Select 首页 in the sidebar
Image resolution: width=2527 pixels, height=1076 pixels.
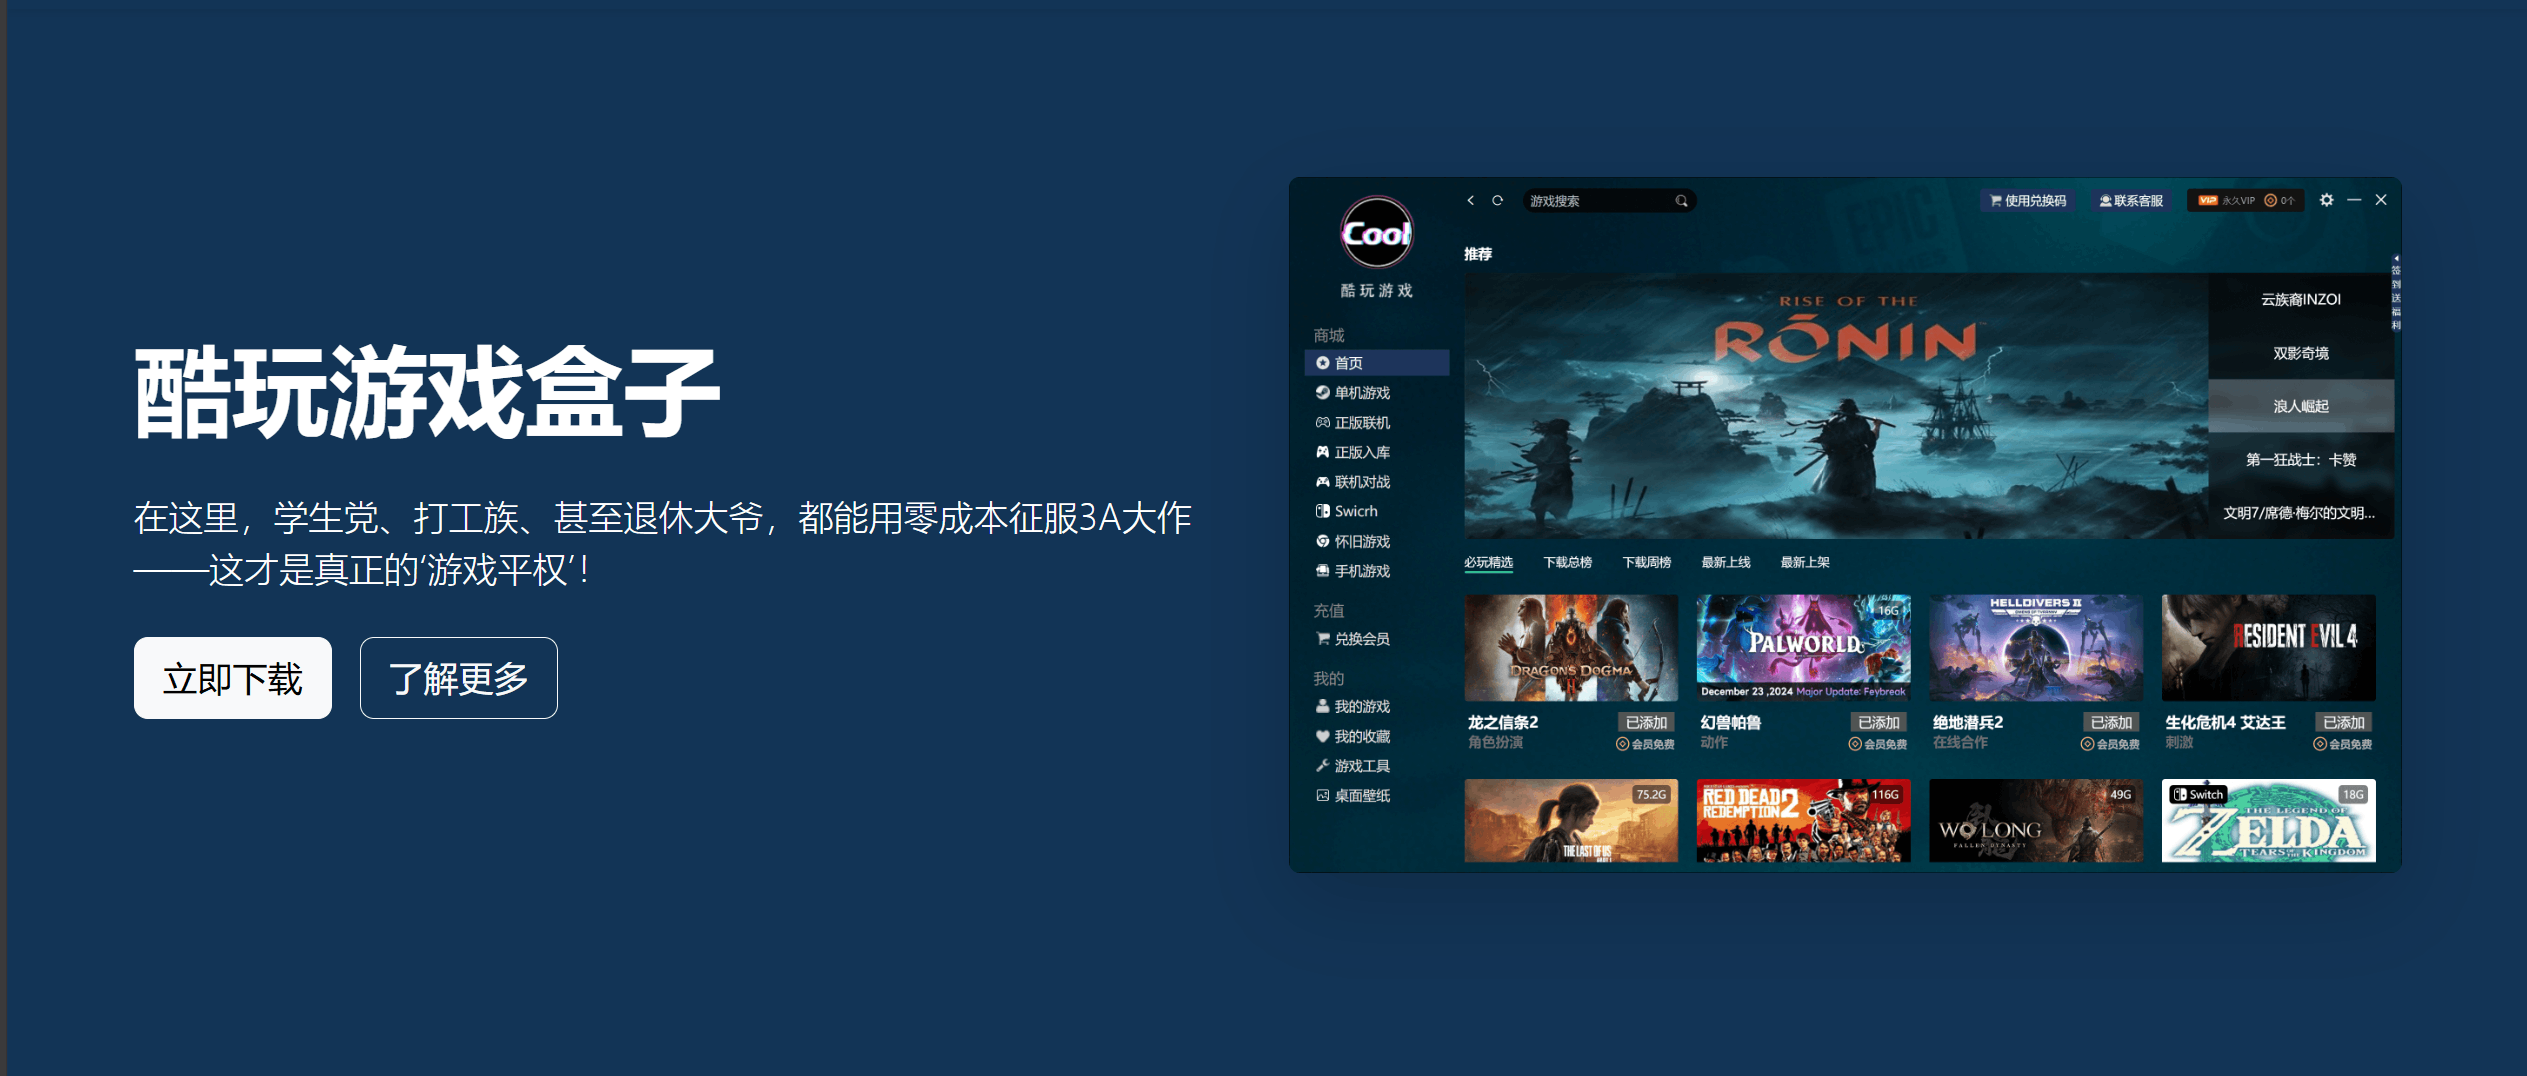click(1377, 363)
